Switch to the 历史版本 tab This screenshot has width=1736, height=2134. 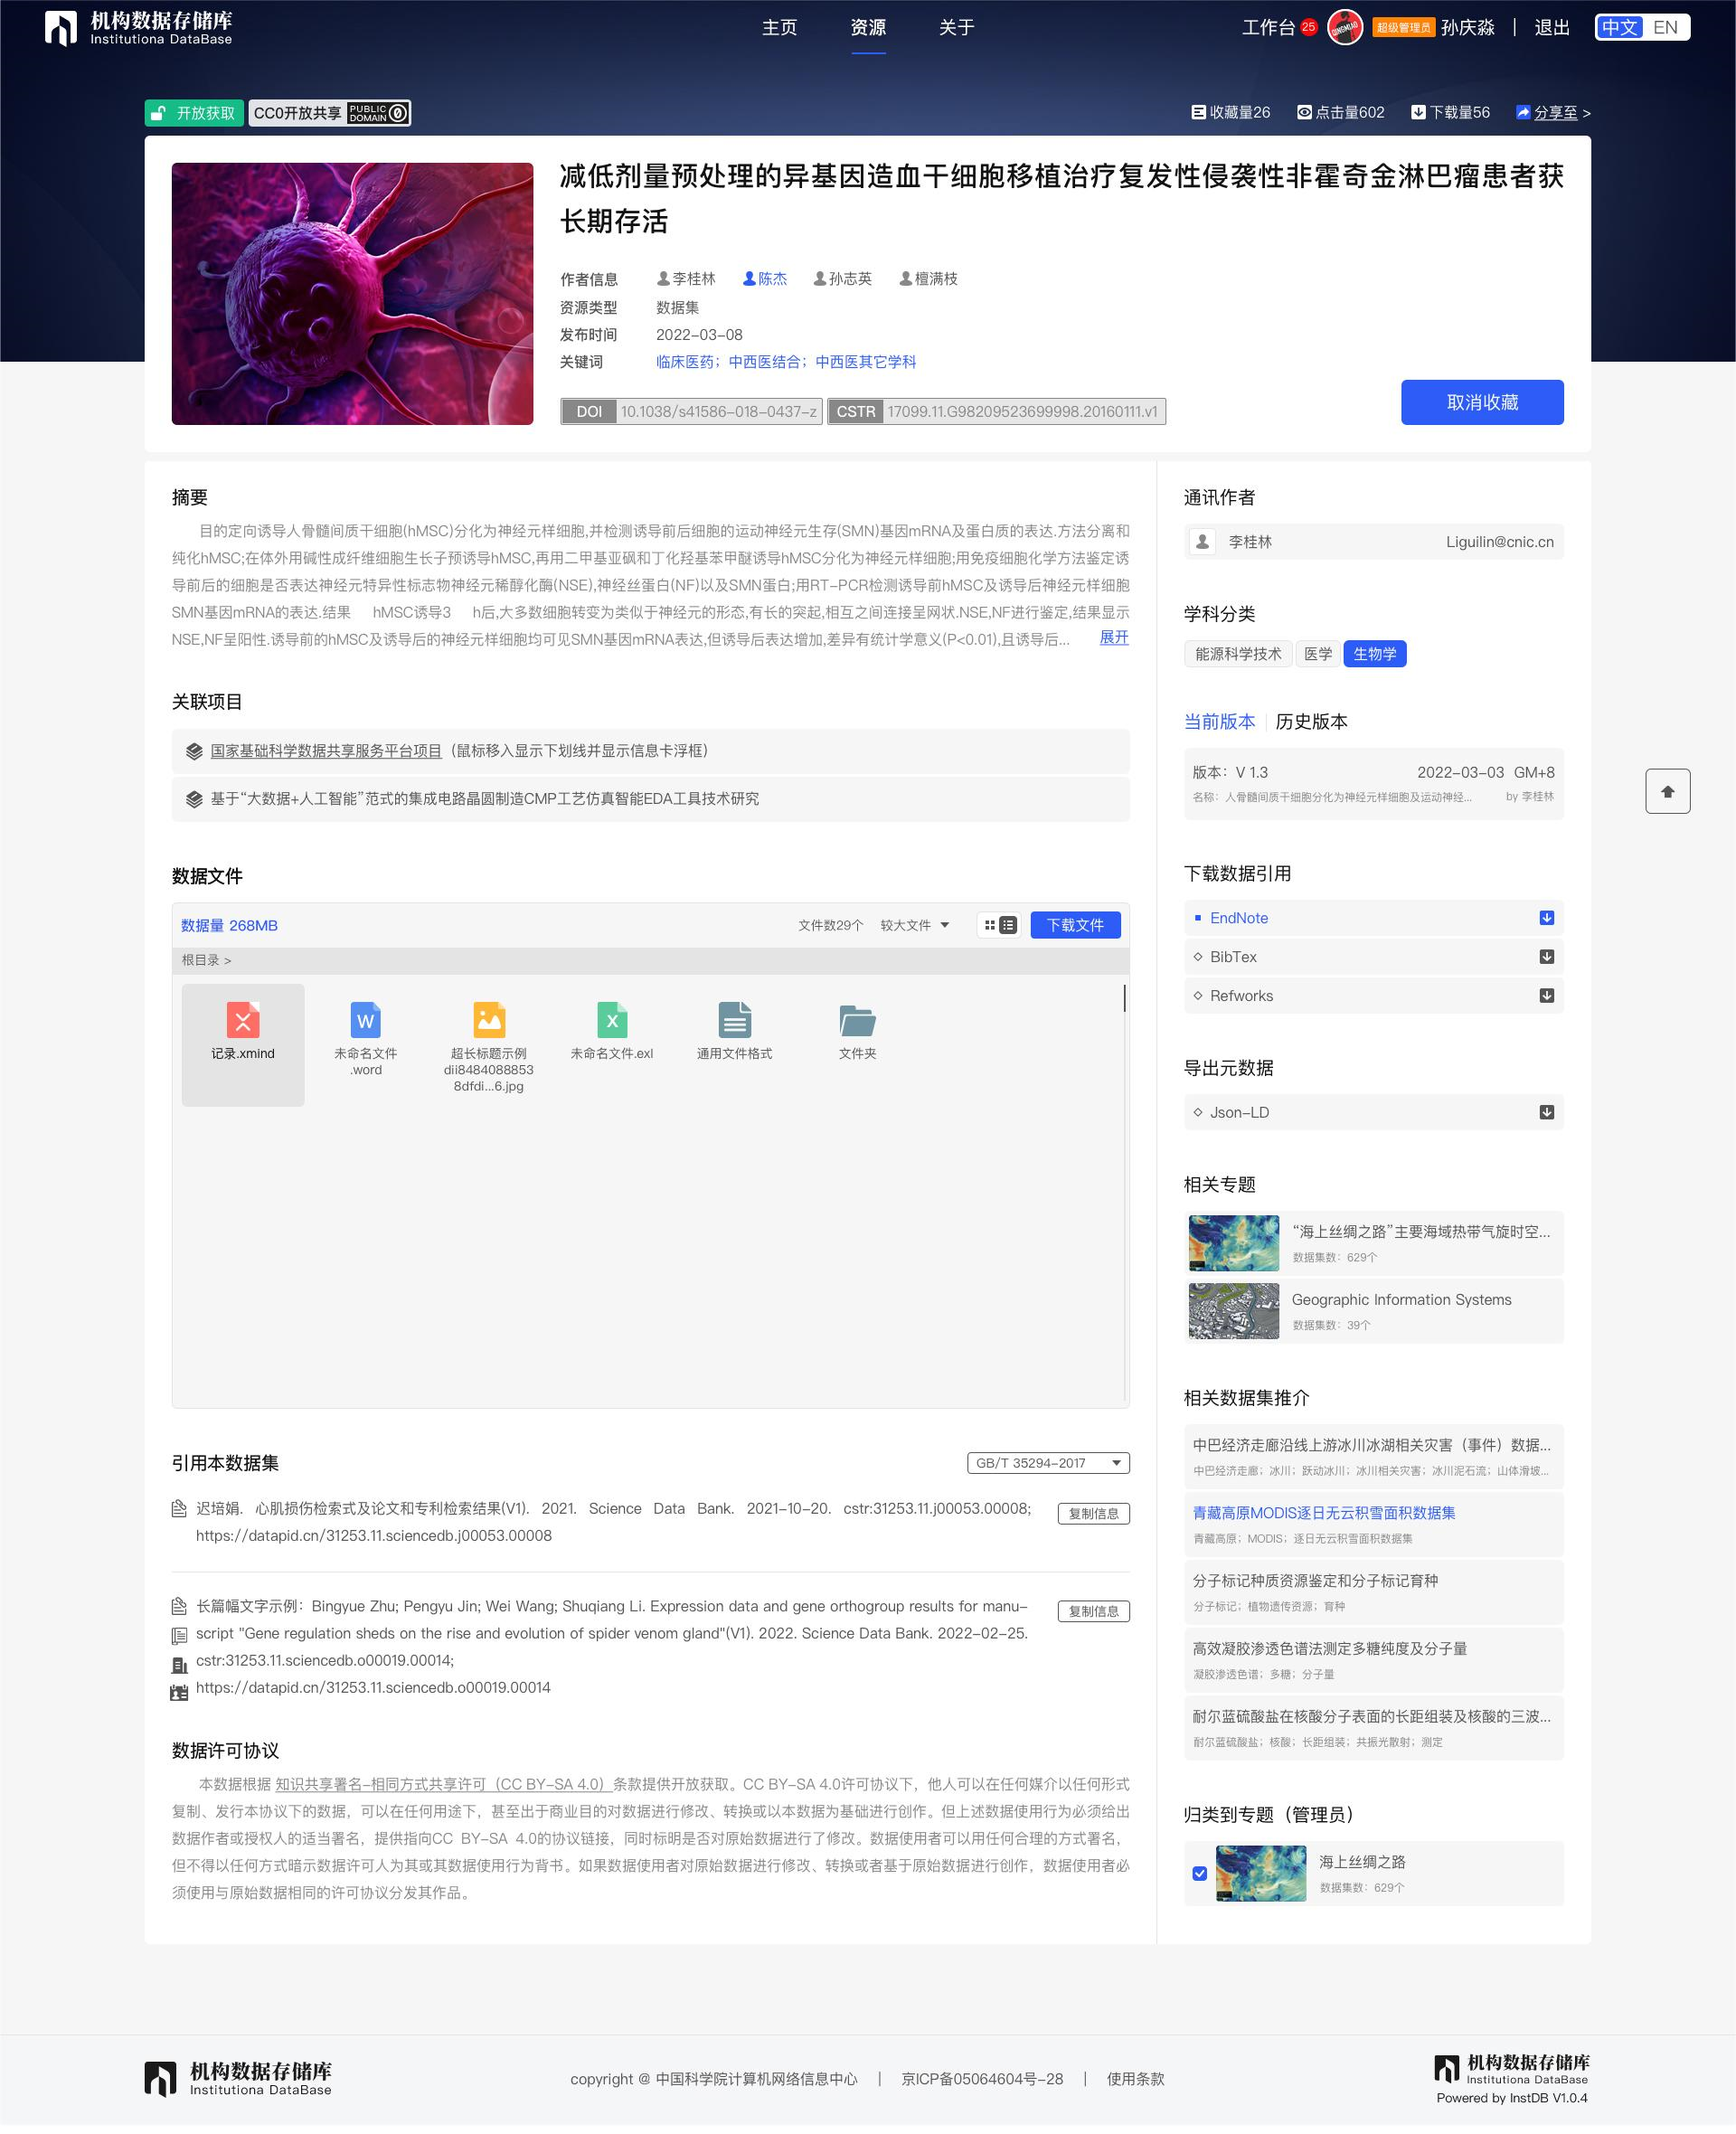coord(1311,721)
